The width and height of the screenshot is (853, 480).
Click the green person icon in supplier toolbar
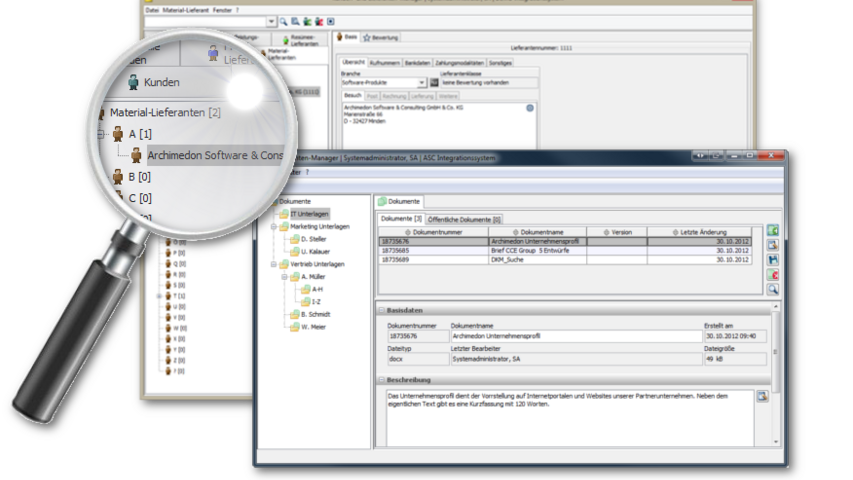click(x=307, y=22)
